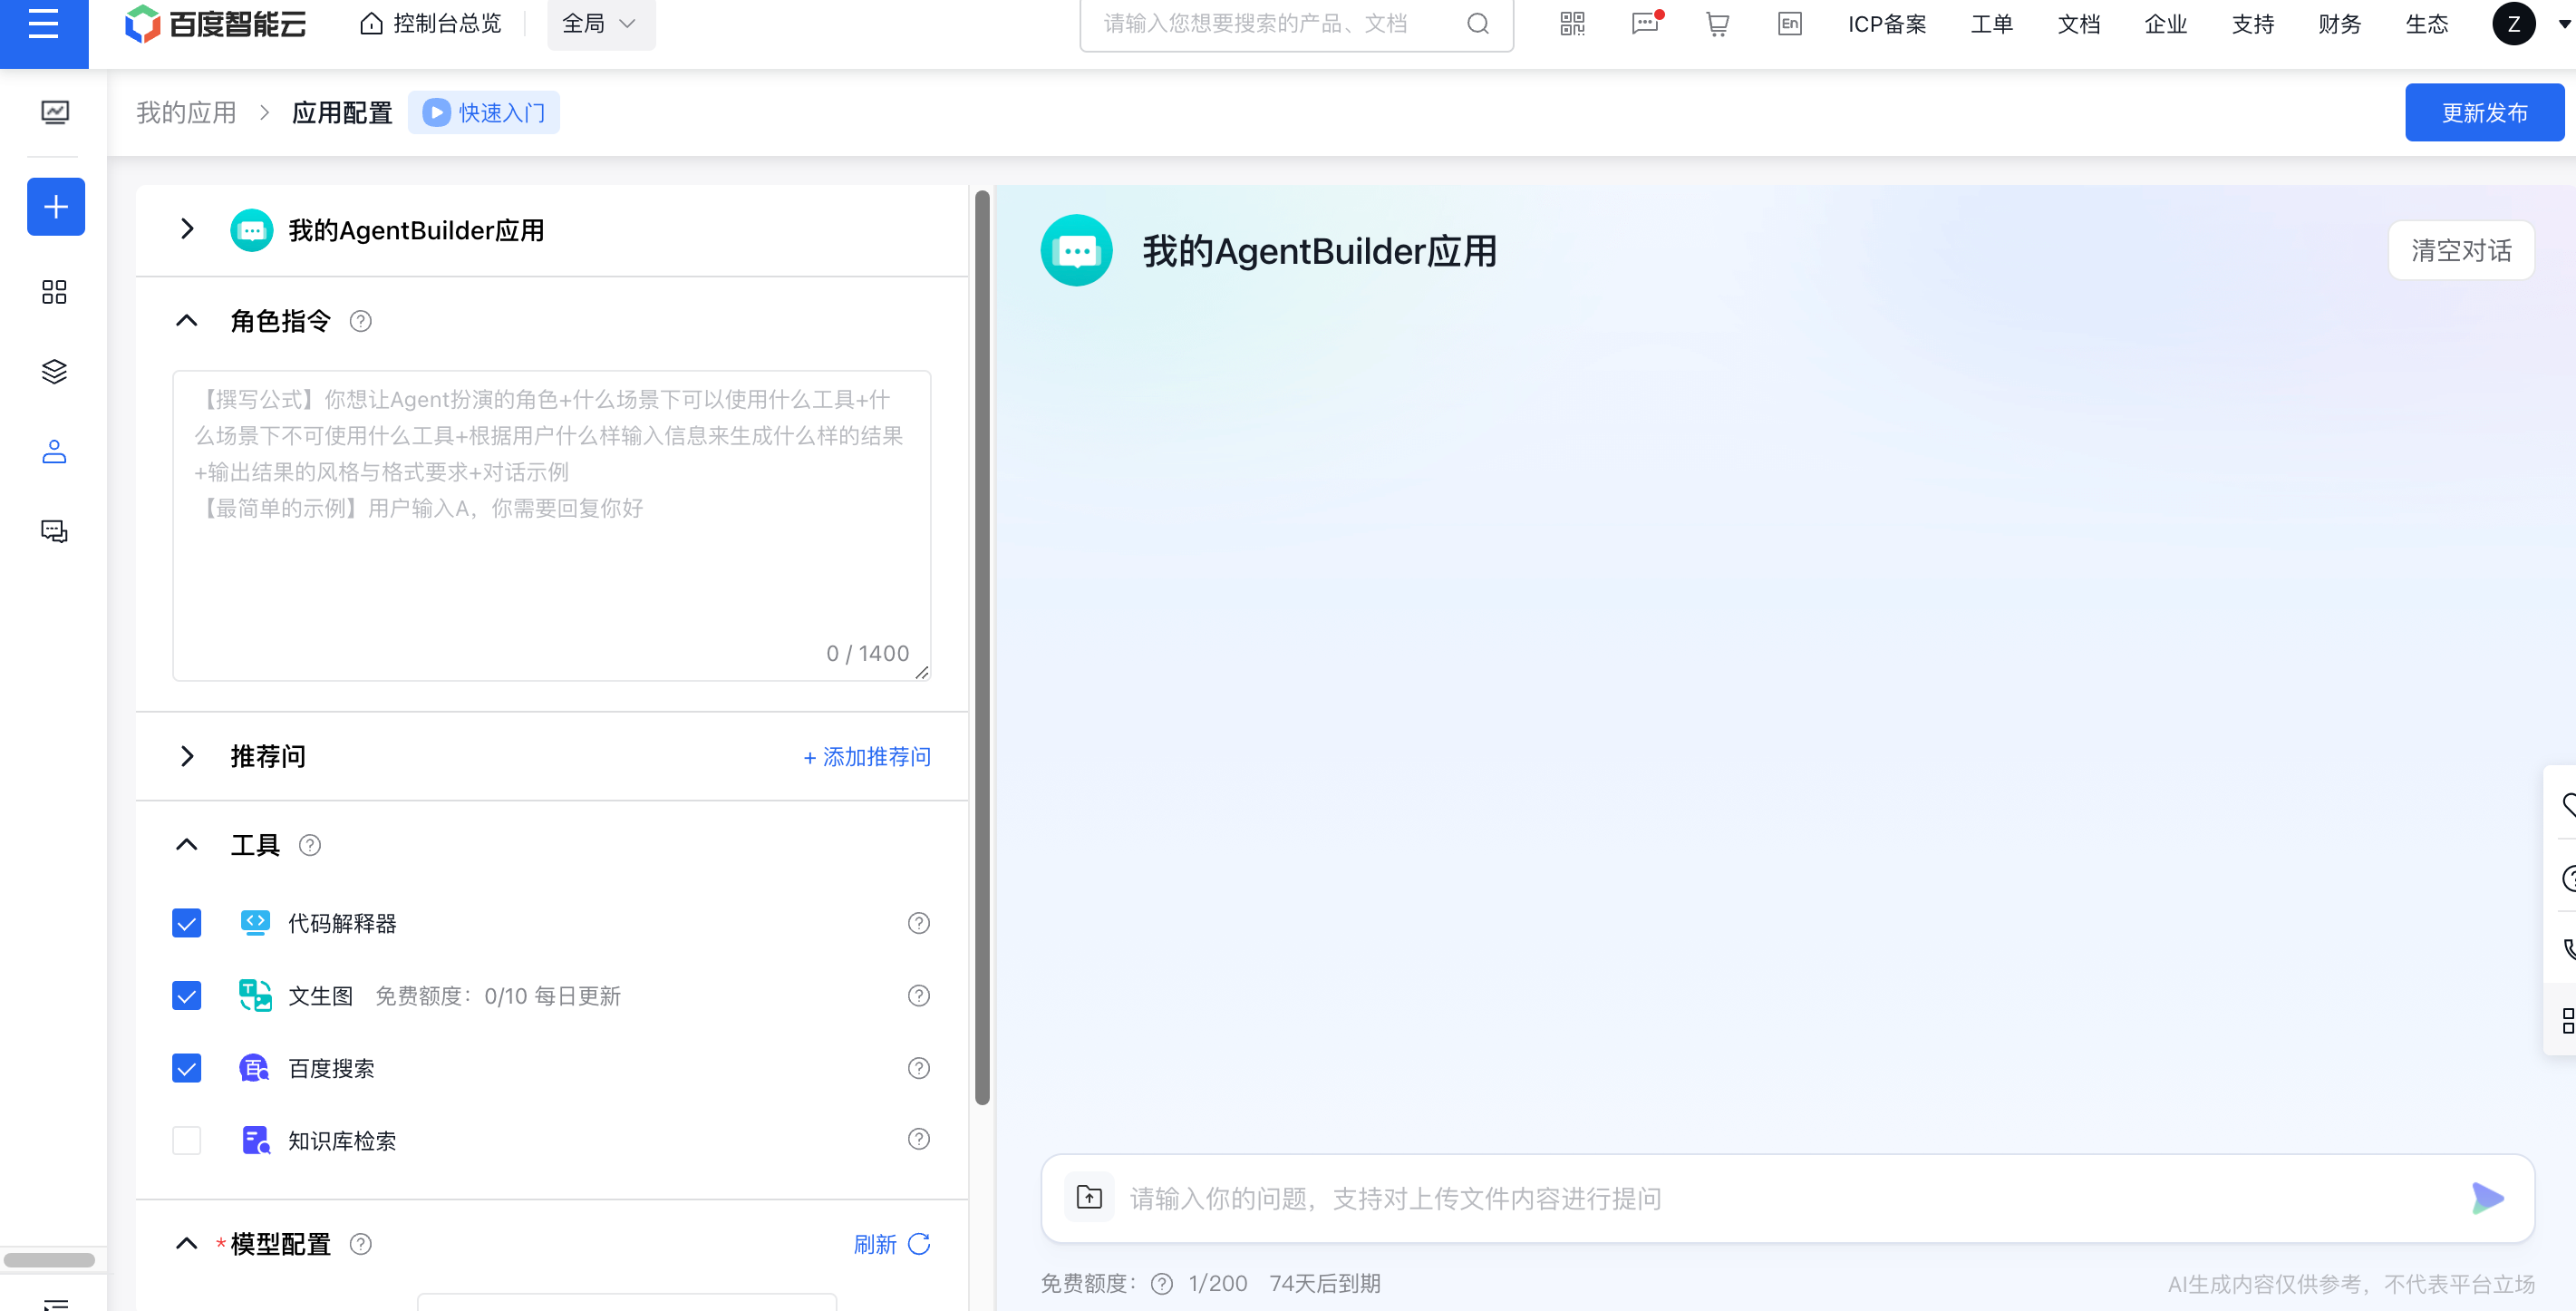Expand the 推荐问 section
The width and height of the screenshot is (2576, 1311).
[x=187, y=756]
